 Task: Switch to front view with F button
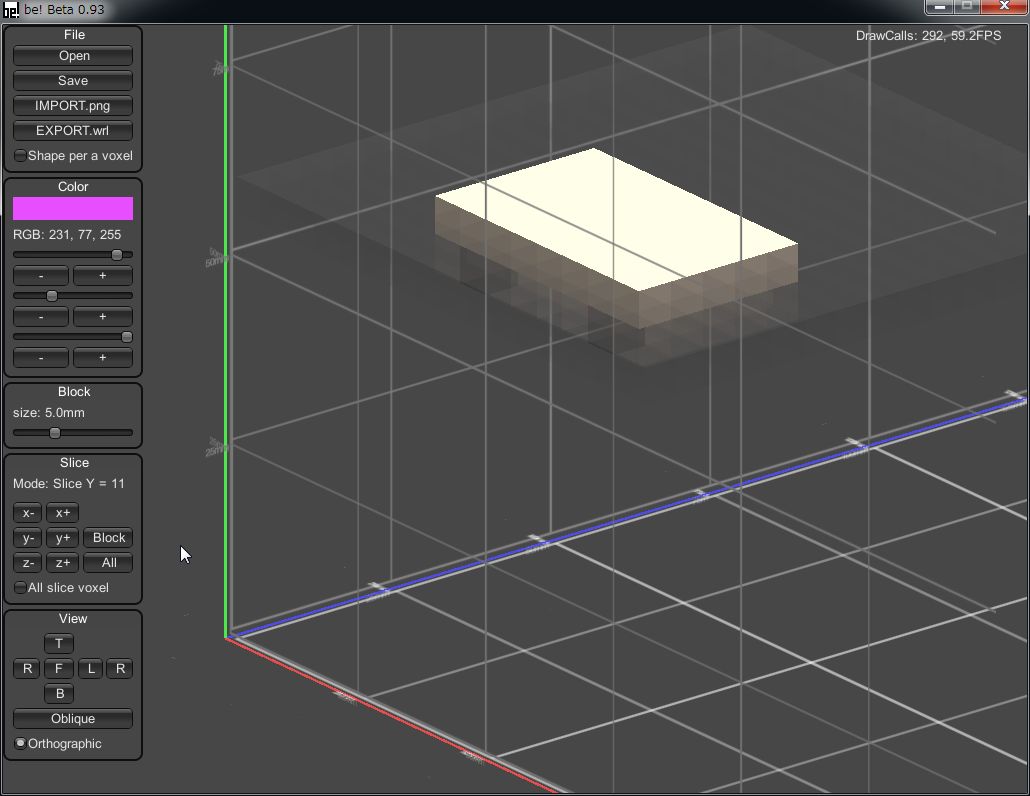(59, 668)
